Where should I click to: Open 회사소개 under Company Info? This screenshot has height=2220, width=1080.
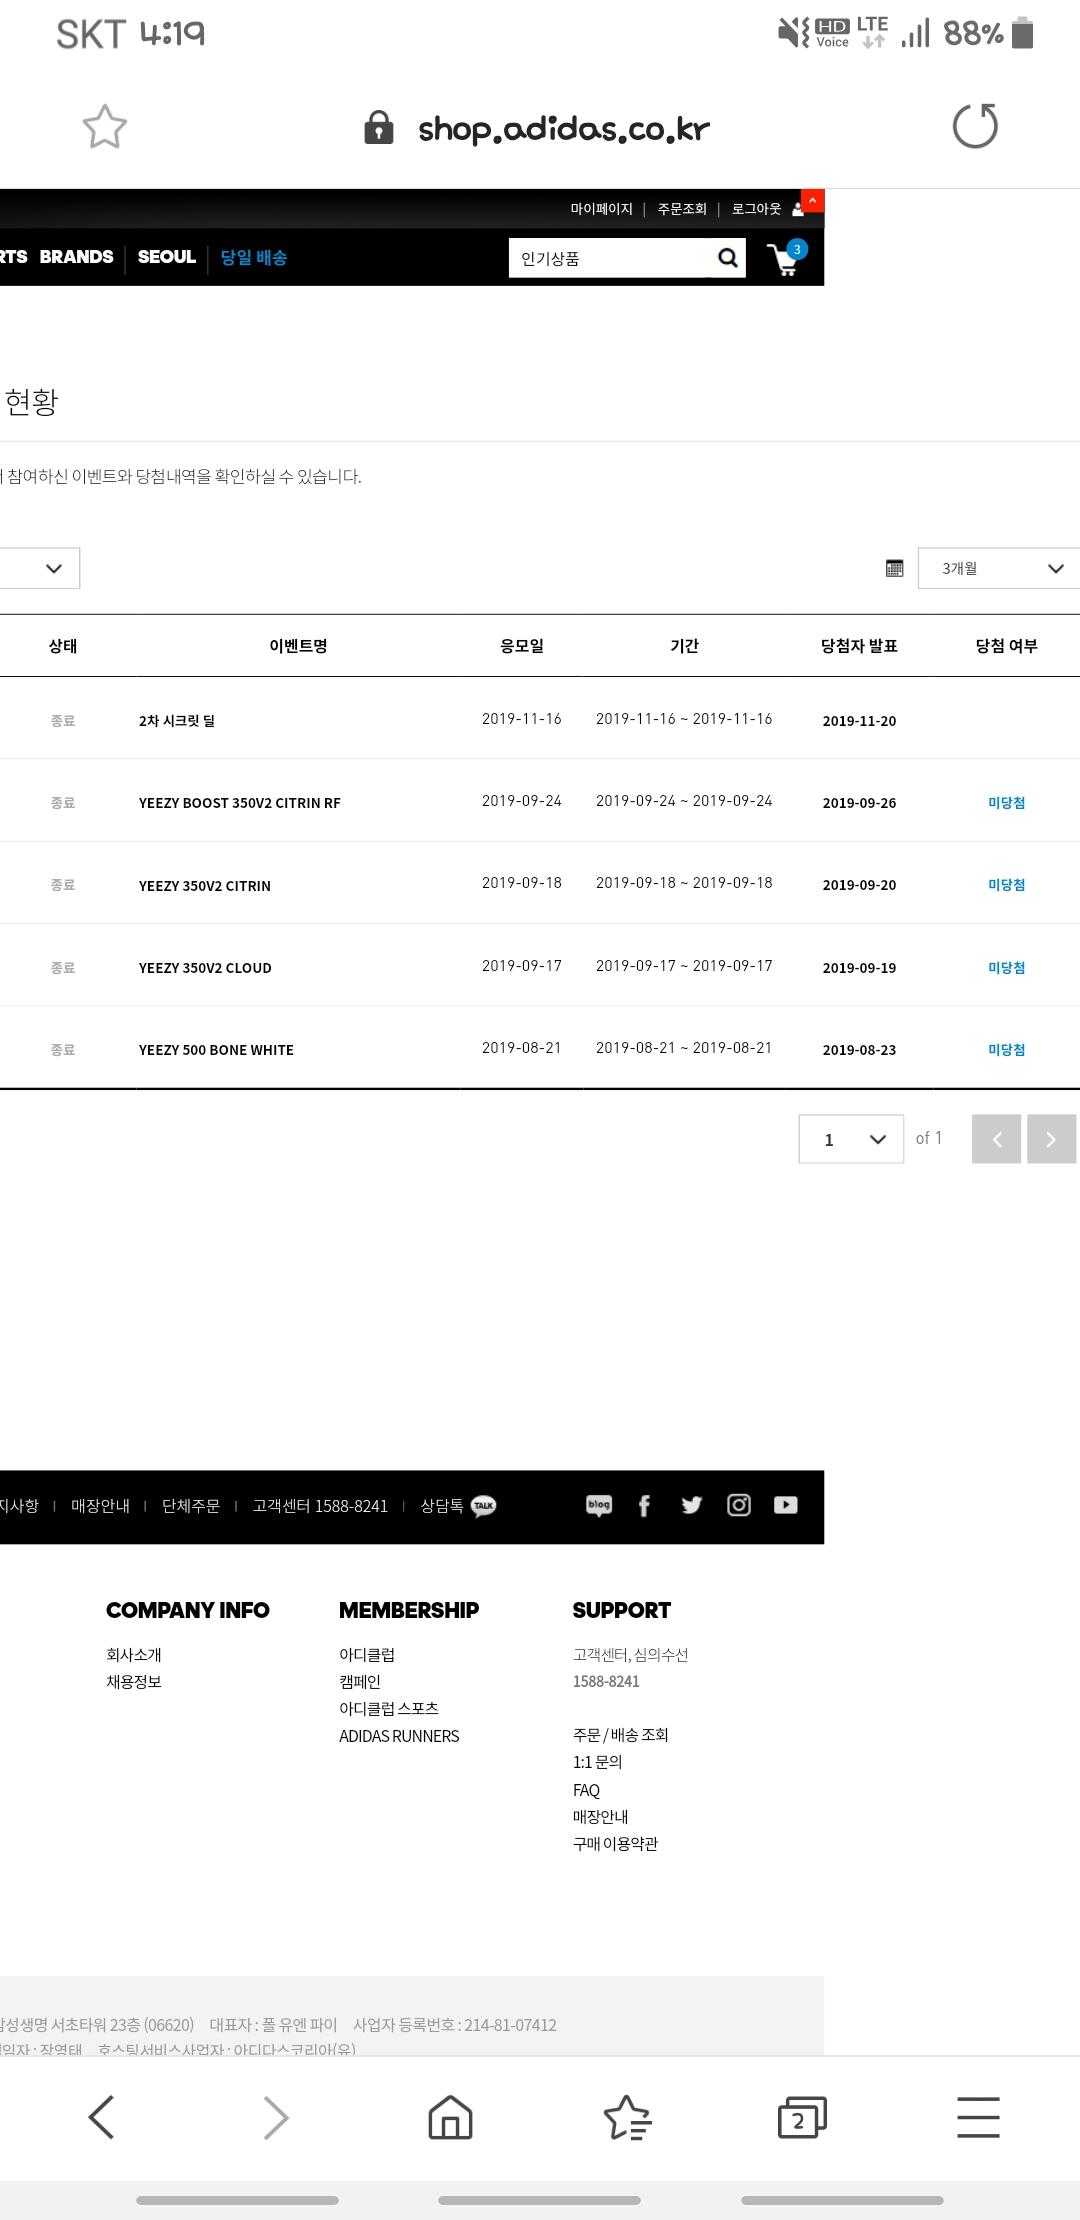click(x=134, y=1655)
